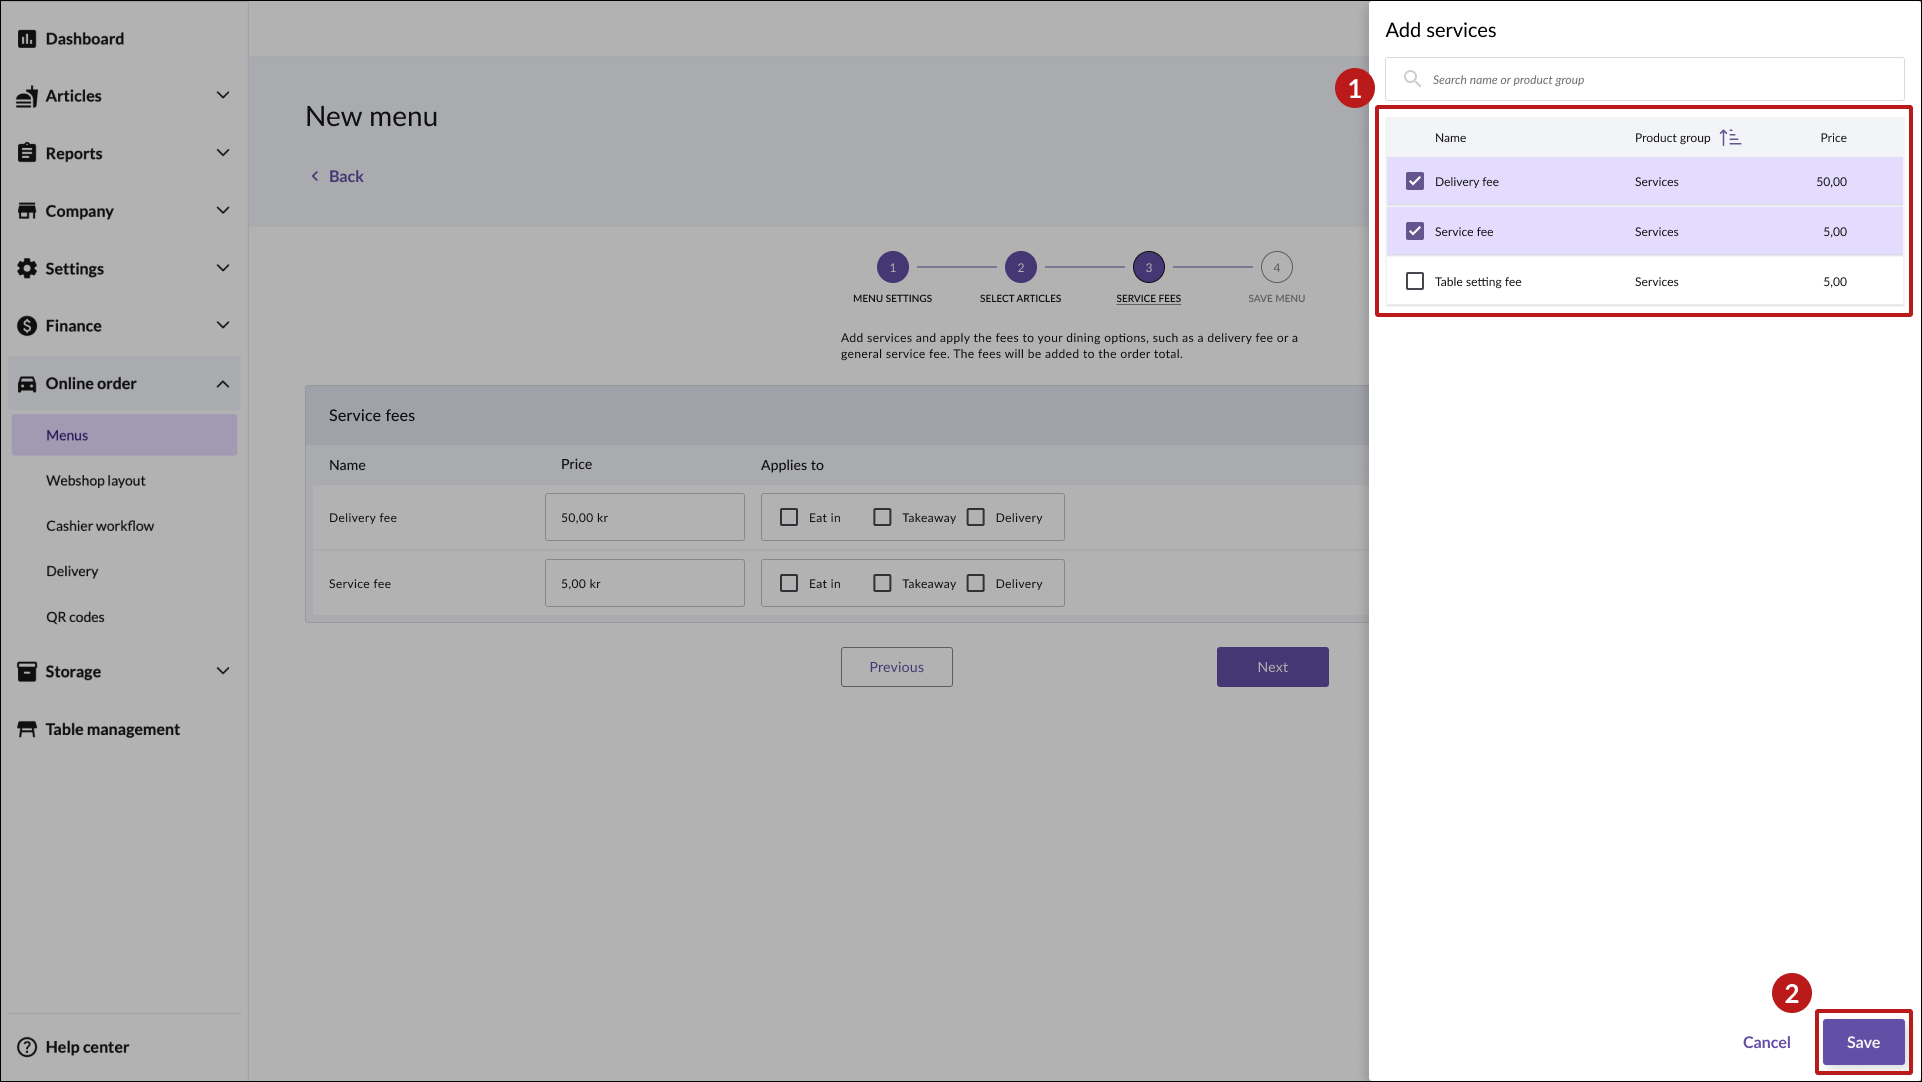
Task: Open the Help center link
Action: (x=87, y=1047)
